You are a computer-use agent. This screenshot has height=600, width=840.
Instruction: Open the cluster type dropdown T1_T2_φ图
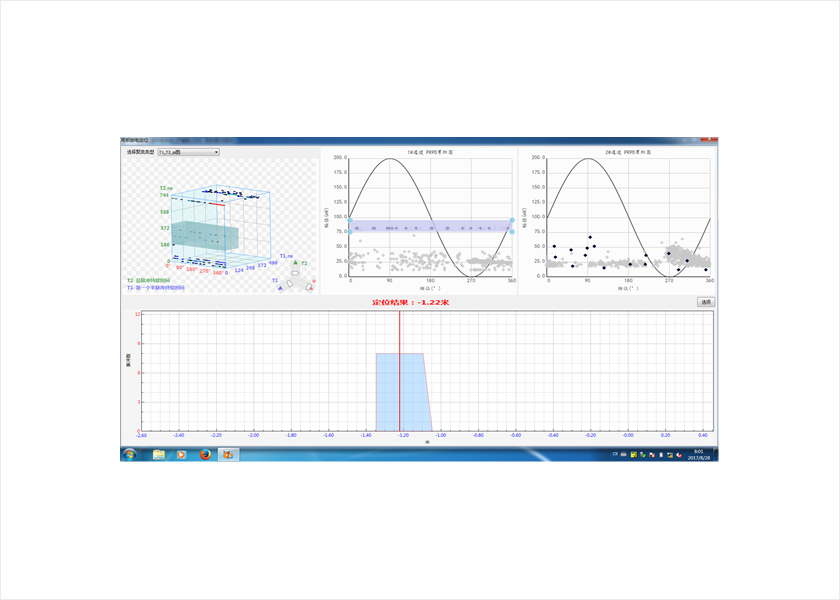point(188,153)
